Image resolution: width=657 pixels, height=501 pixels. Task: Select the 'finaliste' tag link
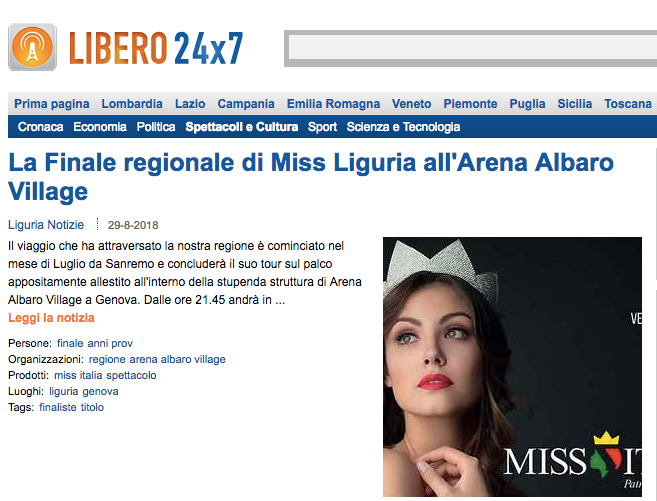(x=58, y=407)
